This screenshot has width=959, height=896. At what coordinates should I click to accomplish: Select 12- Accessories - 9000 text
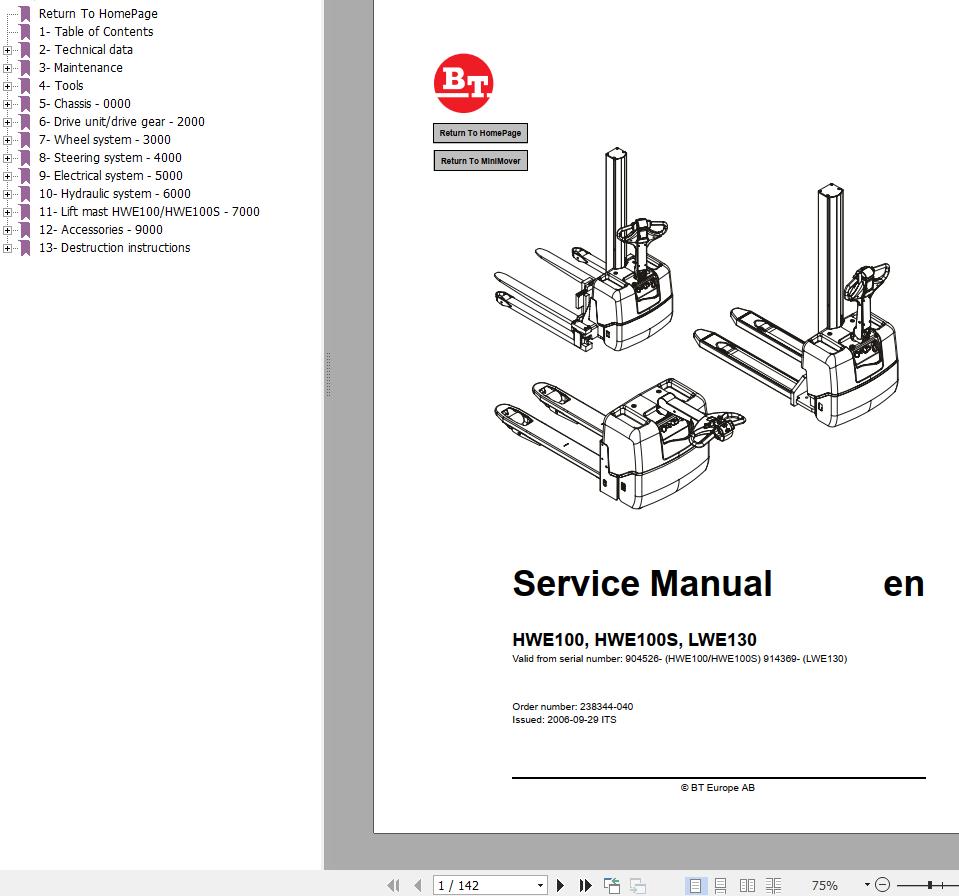(101, 230)
